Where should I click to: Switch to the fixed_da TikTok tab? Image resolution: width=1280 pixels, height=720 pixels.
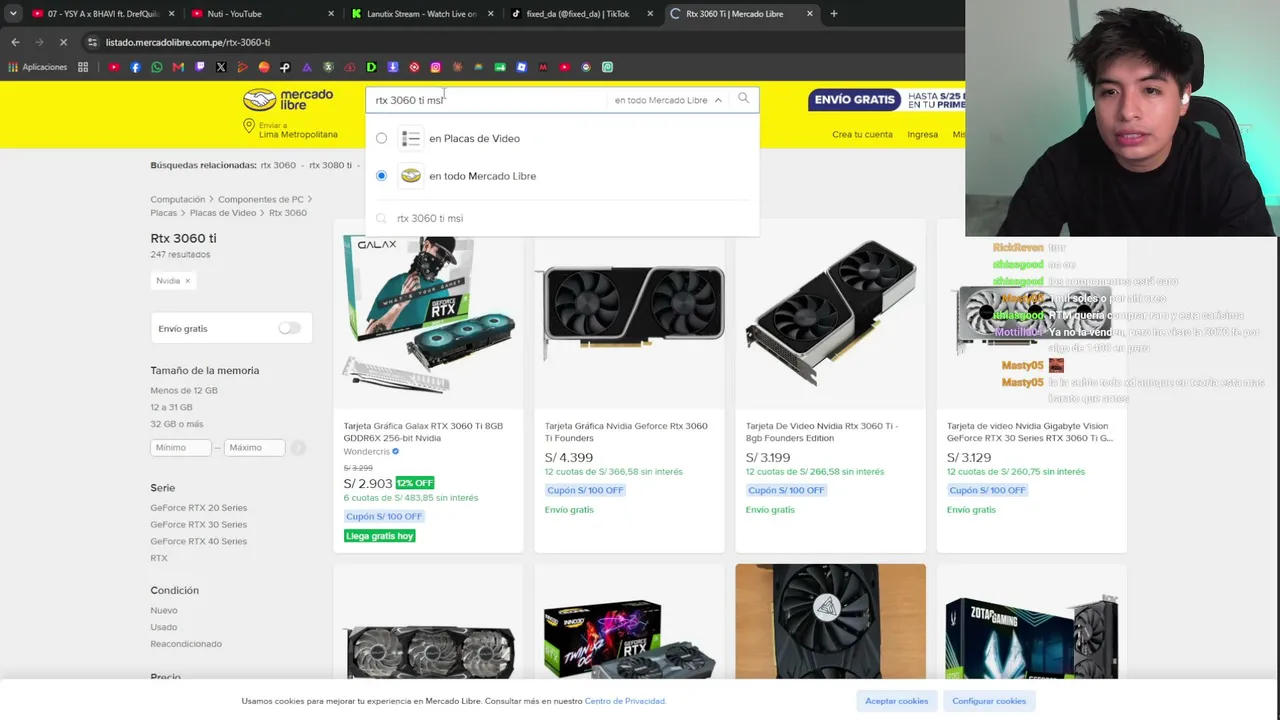[x=582, y=14]
